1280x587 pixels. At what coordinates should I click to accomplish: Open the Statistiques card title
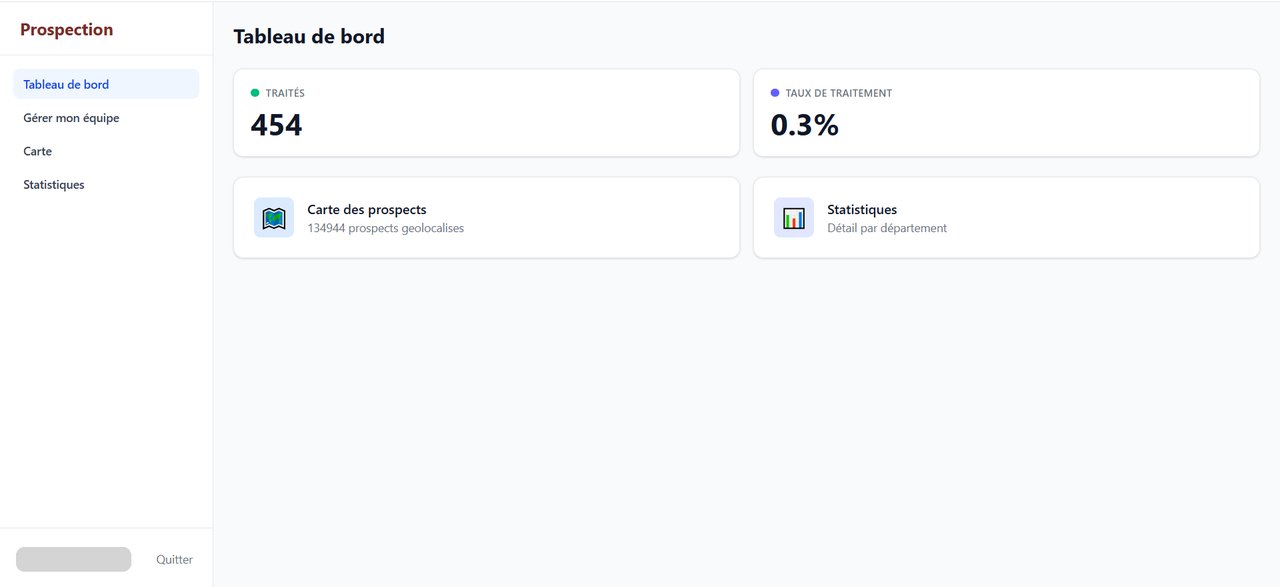(862, 210)
